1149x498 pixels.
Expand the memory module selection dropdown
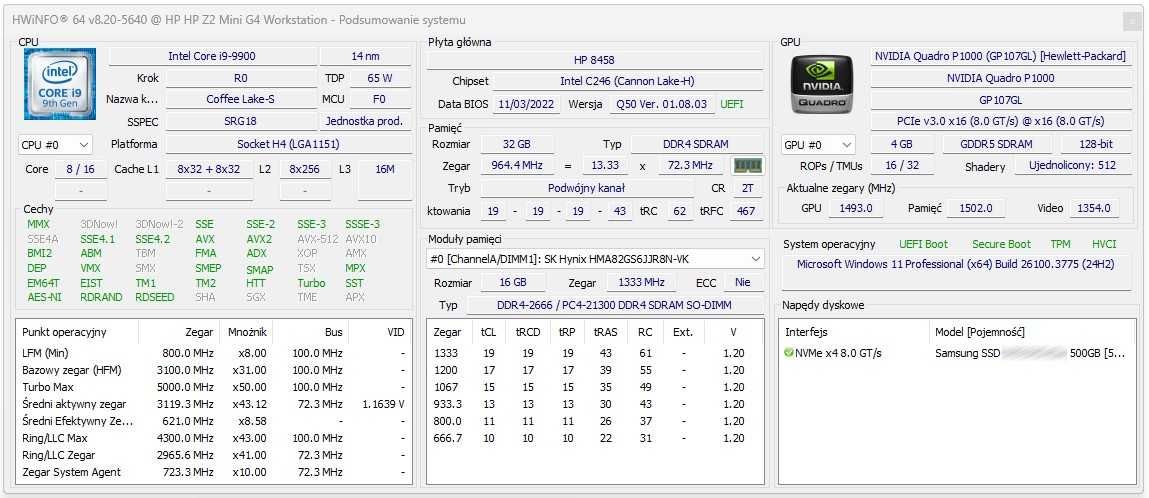595,259
